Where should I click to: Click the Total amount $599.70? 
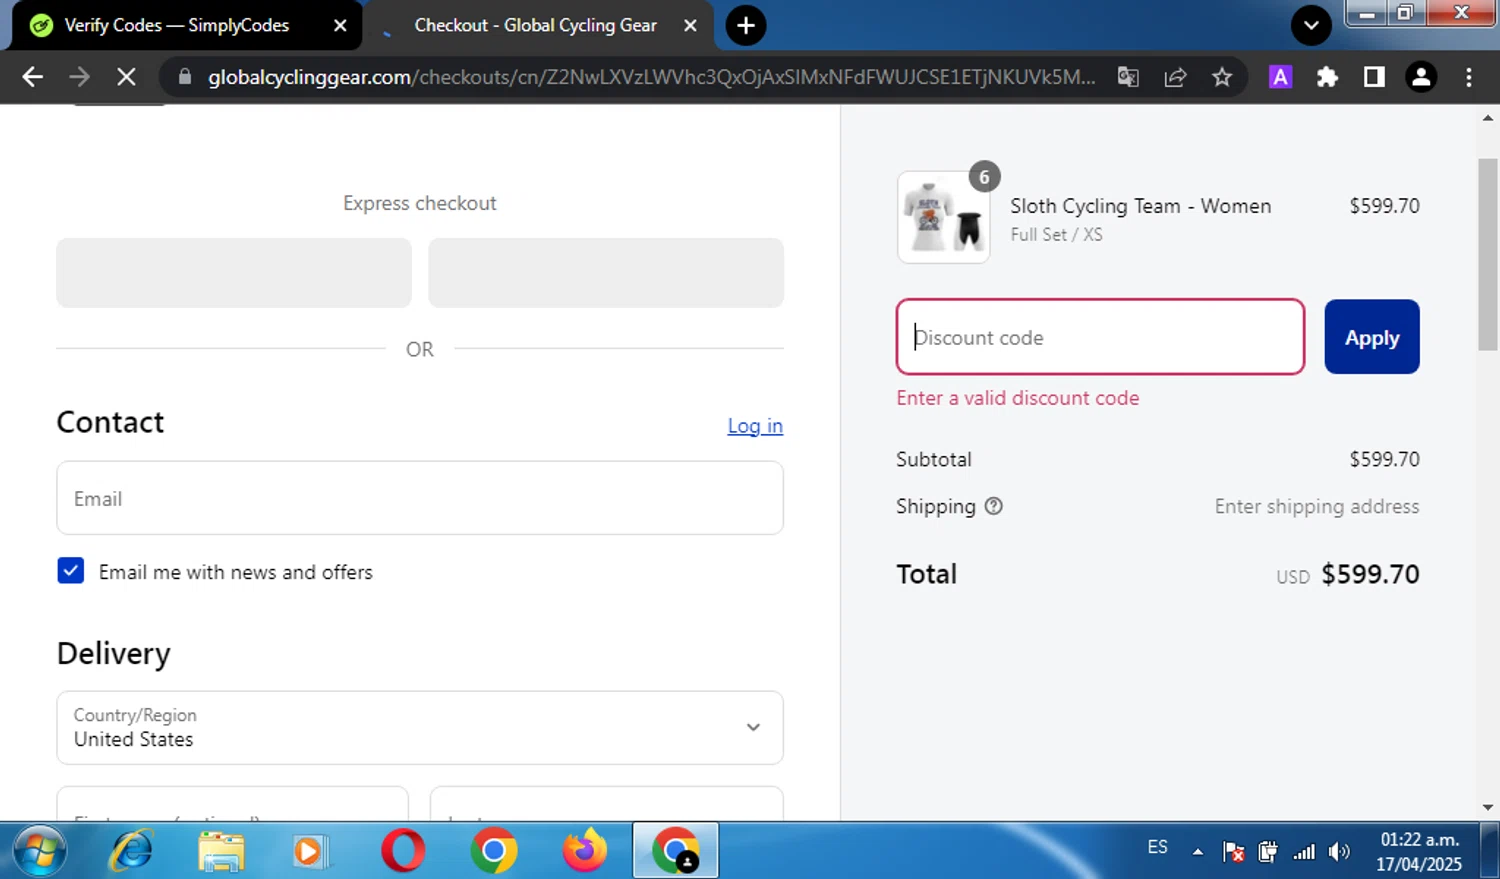coord(1370,574)
